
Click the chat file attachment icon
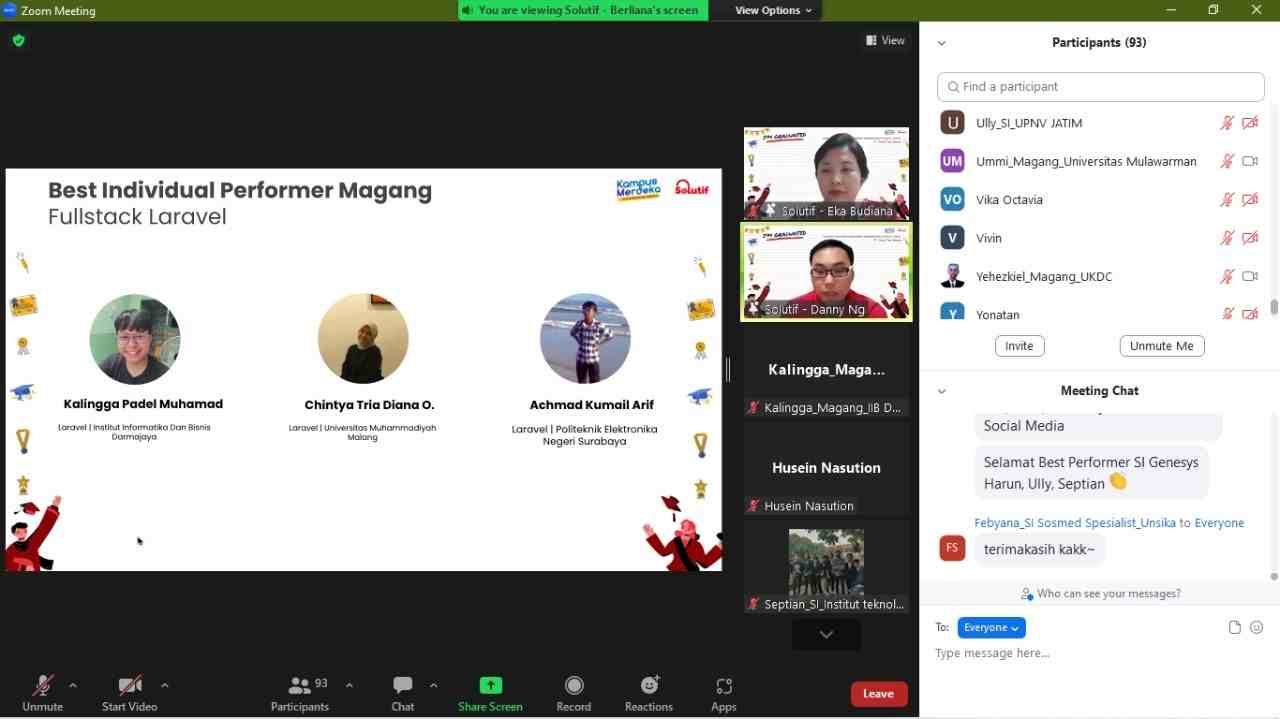[1235, 628]
